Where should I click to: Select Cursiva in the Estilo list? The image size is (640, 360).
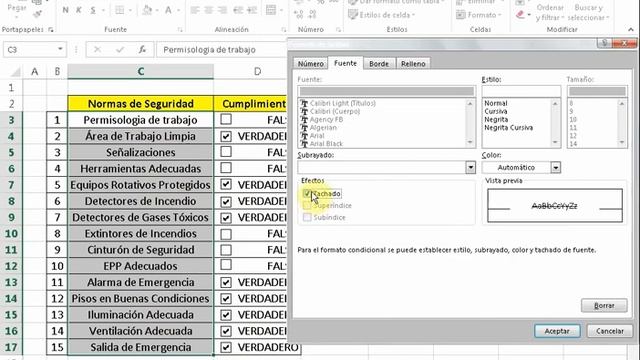(496, 111)
